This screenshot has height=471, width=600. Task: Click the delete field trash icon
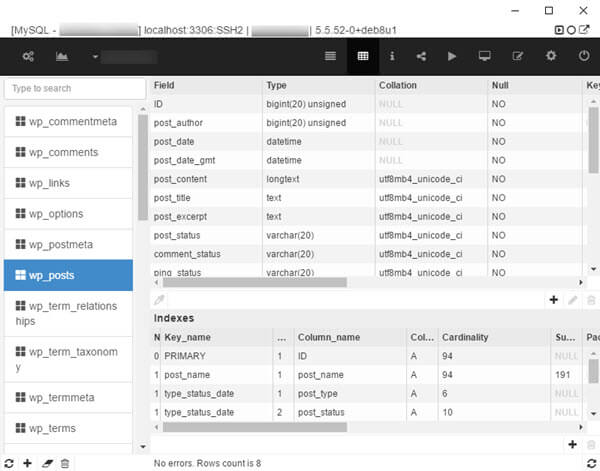pyautogui.click(x=591, y=300)
